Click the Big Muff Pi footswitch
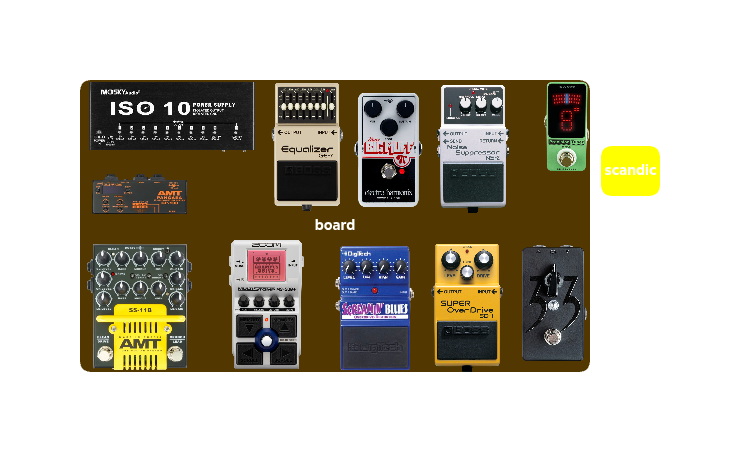740x452 pixels. (x=388, y=171)
